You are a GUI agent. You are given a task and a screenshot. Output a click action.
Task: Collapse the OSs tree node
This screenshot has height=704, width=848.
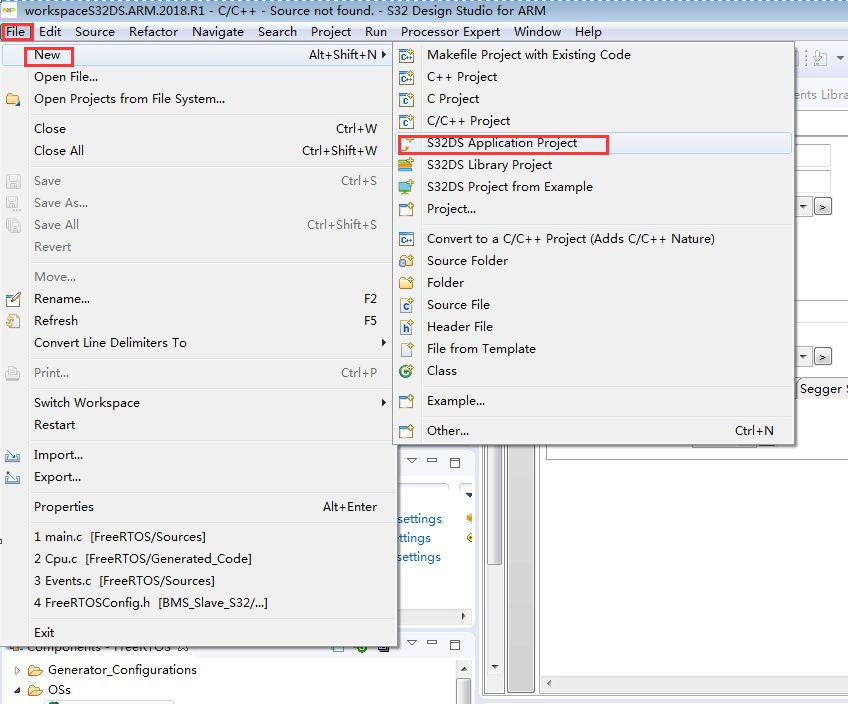(17, 689)
